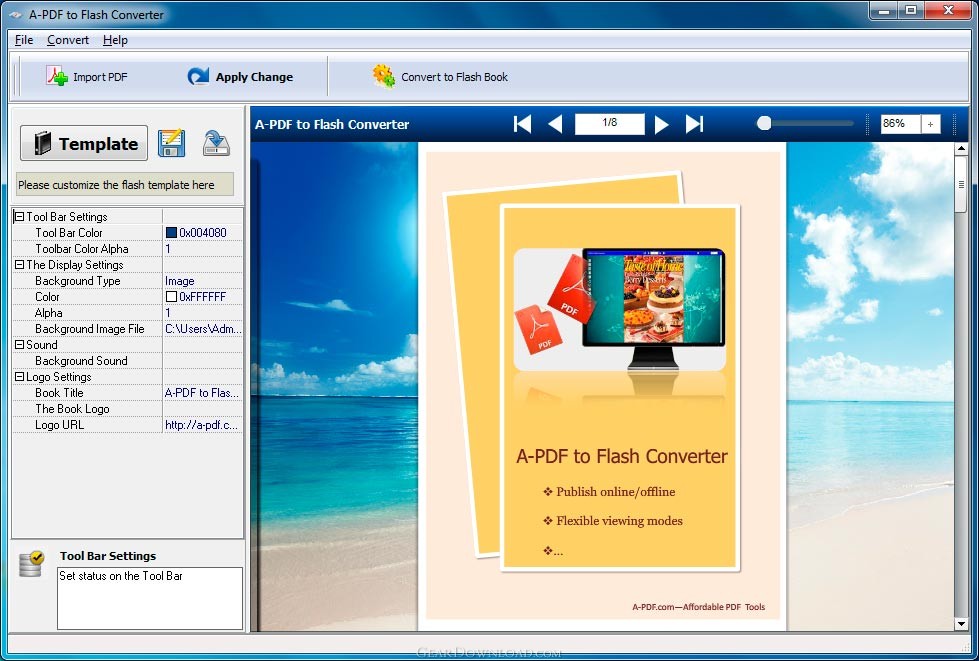Jump to the first page of the flipbook
The width and height of the screenshot is (979, 661).
[523, 124]
